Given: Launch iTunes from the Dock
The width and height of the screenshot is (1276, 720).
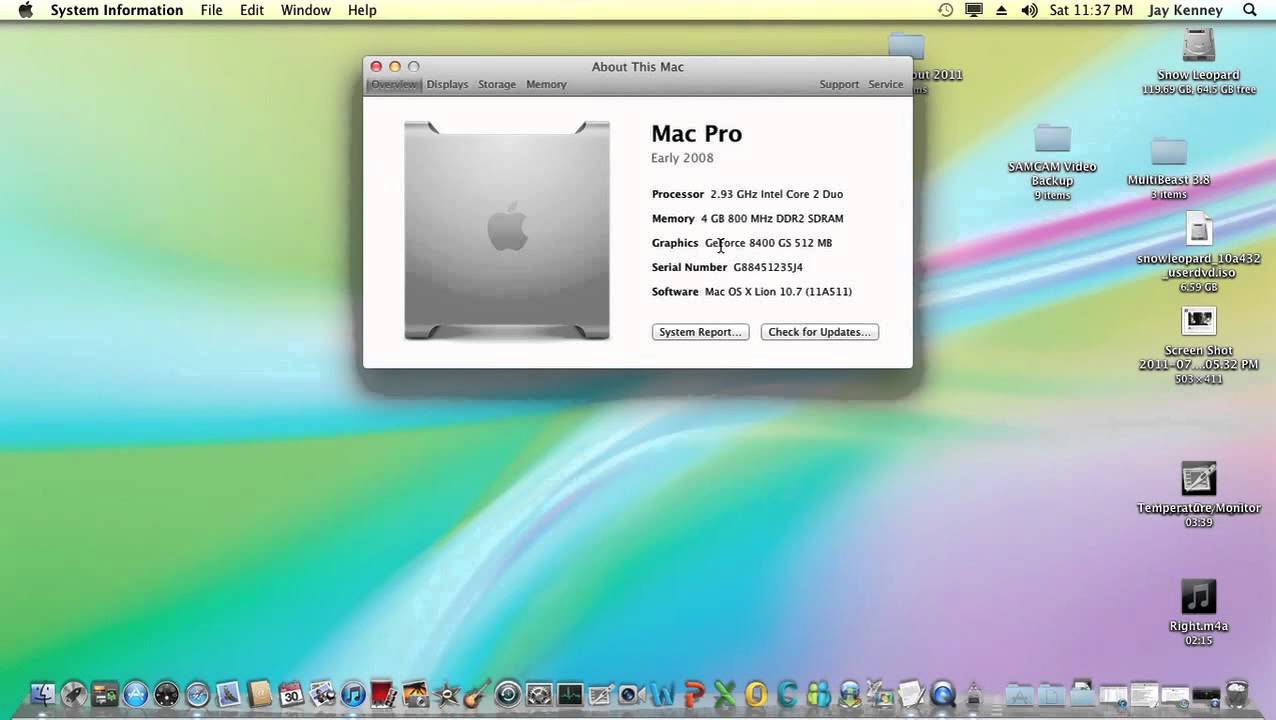Looking at the screenshot, I should pos(353,693).
